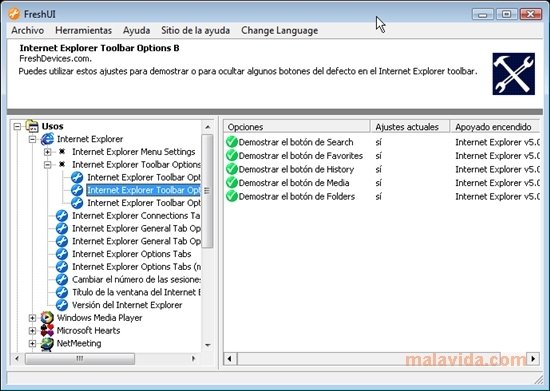The height and width of the screenshot is (391, 550).
Task: Click gear icon beside Internet Explorer Toolbar Options
Action: point(62,164)
